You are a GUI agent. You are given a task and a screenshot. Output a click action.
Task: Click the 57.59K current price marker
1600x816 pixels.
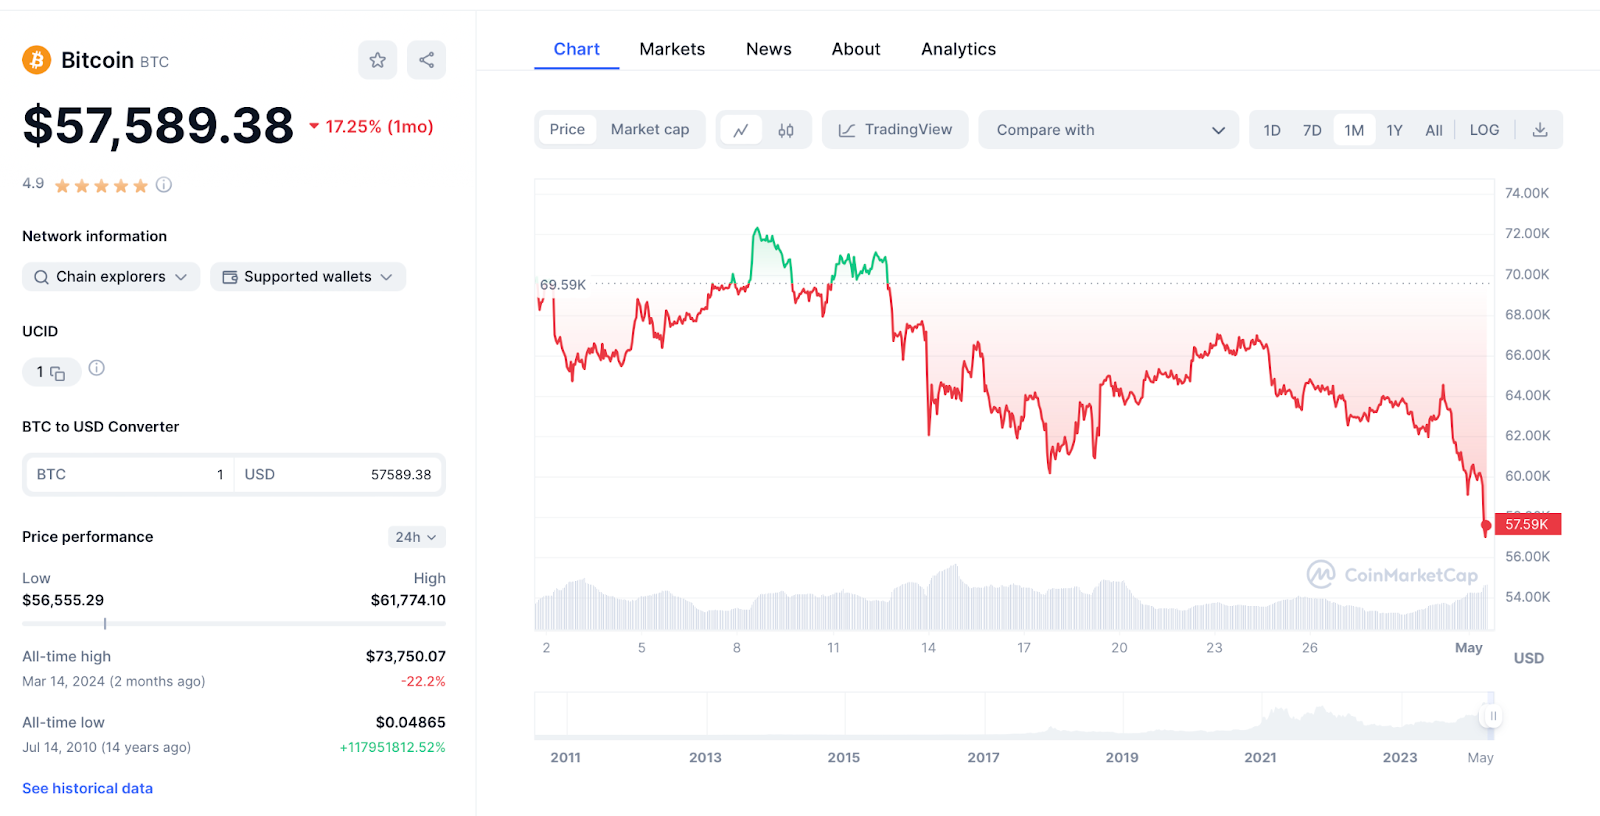tap(1528, 524)
